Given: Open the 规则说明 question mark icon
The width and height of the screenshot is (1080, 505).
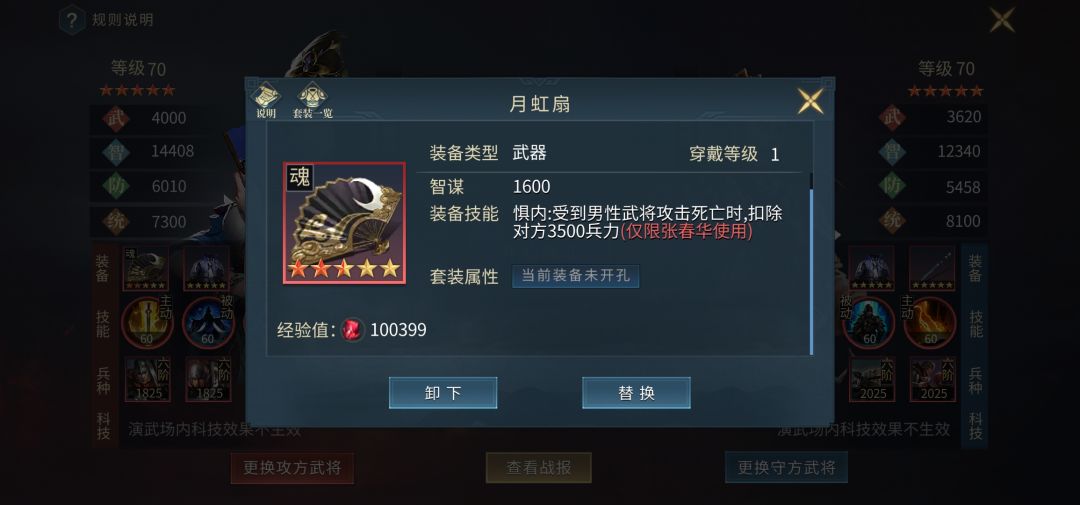Looking at the screenshot, I should [x=72, y=19].
